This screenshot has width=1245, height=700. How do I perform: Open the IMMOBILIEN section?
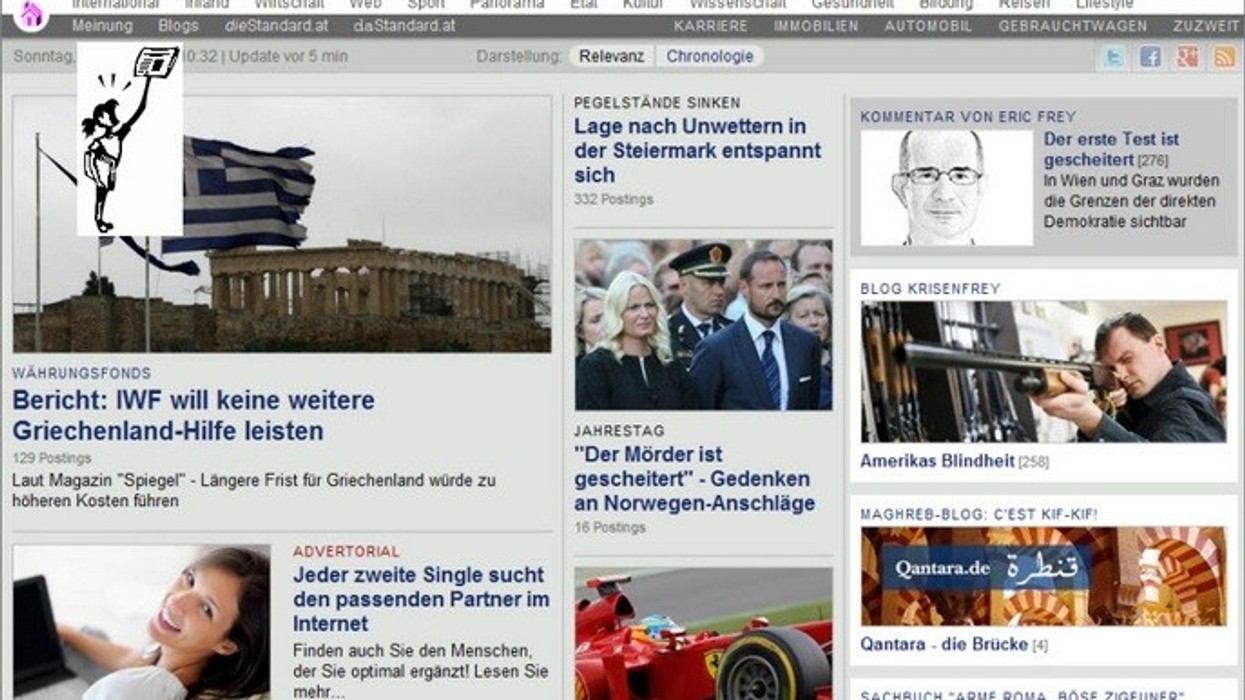click(815, 26)
